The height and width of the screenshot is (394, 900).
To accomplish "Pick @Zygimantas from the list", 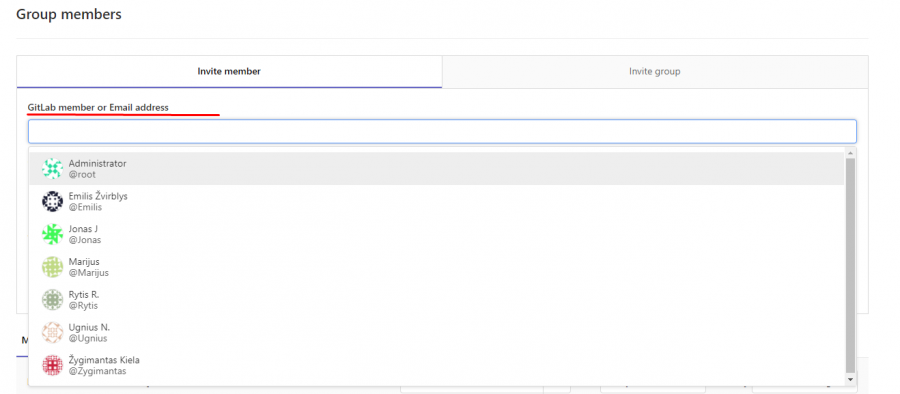I will [436, 365].
